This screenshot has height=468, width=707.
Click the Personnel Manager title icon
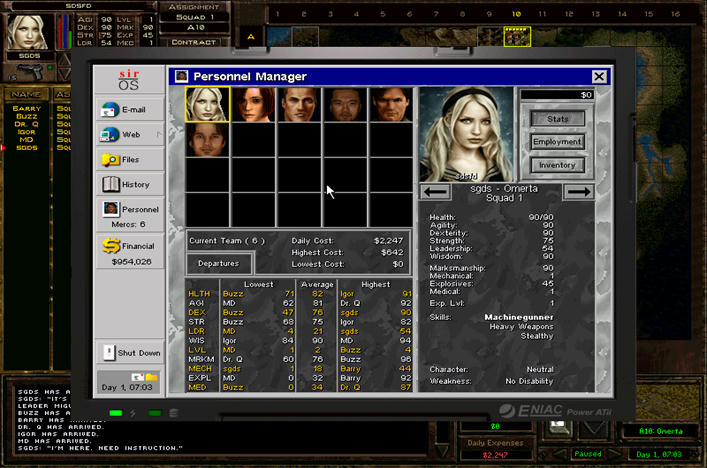[x=181, y=76]
